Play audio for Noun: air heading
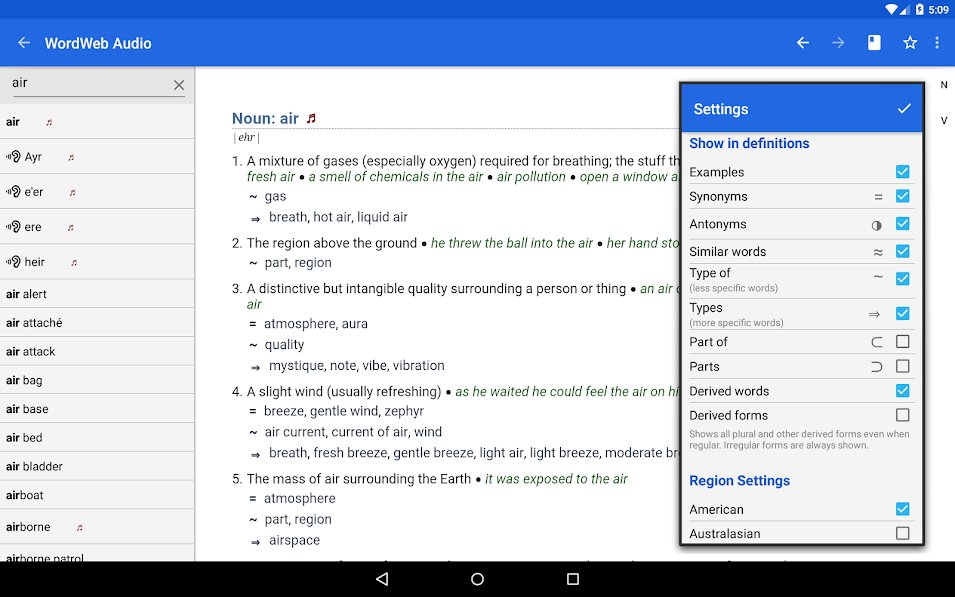The height and width of the screenshot is (597, 955). coord(311,118)
